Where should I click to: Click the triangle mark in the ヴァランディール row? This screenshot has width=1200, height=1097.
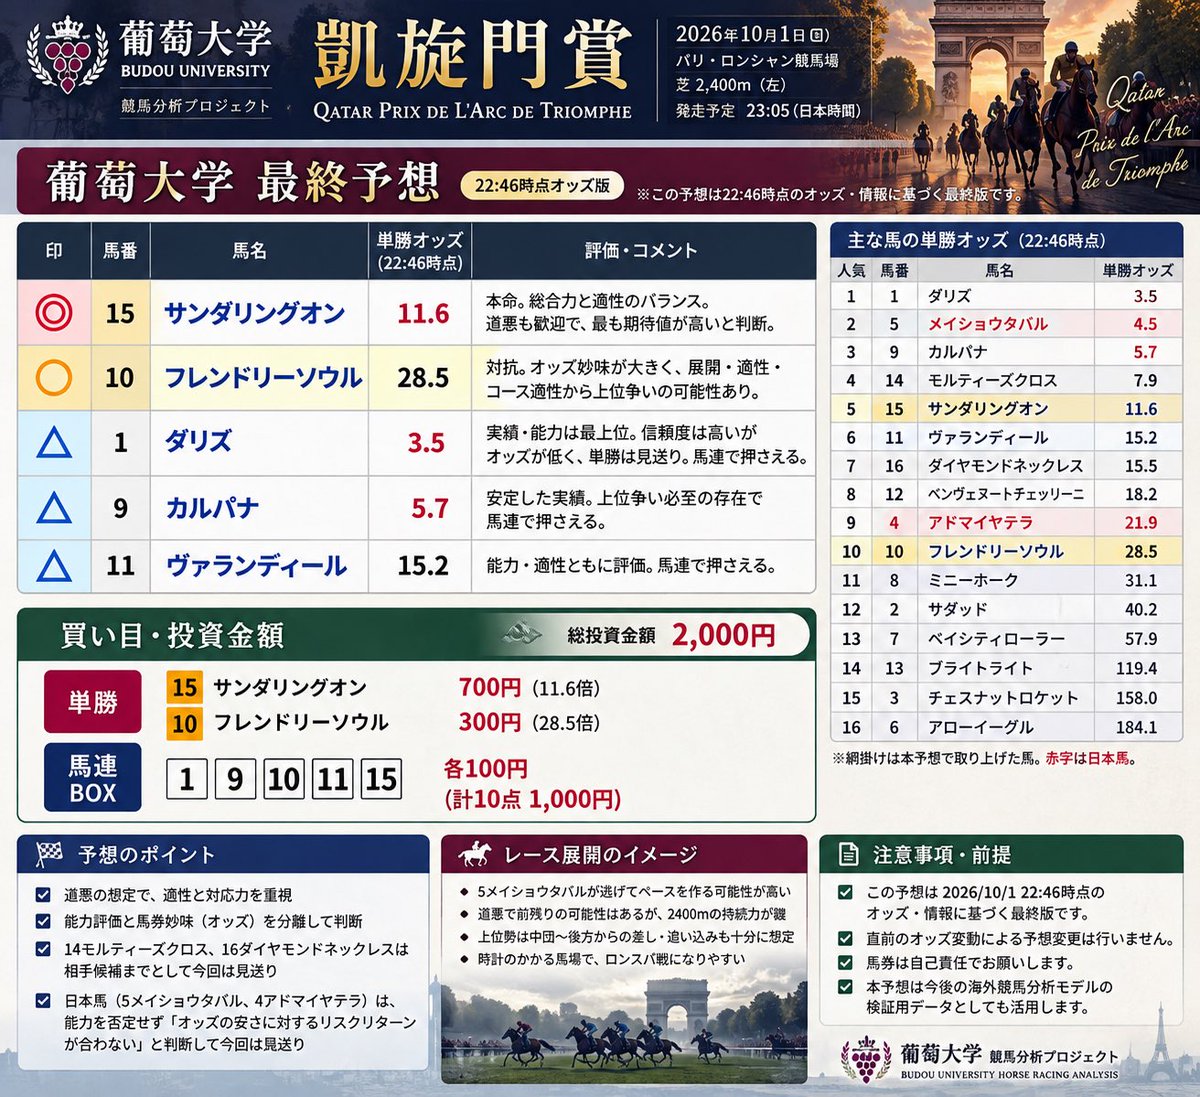54,566
